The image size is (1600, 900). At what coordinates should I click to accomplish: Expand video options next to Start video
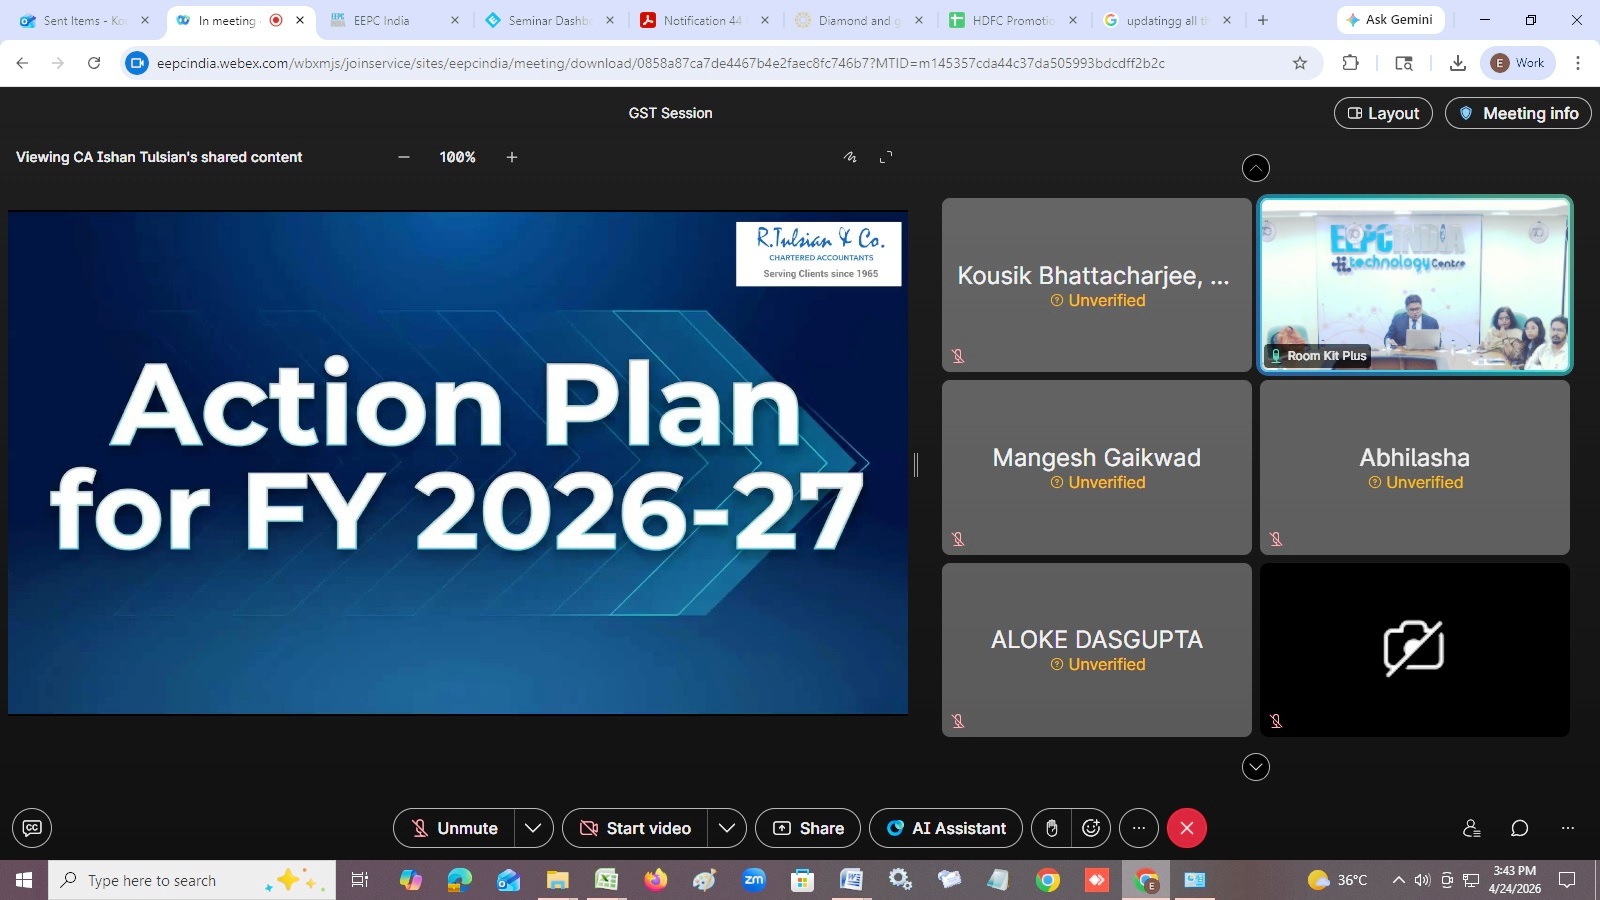coord(727,828)
